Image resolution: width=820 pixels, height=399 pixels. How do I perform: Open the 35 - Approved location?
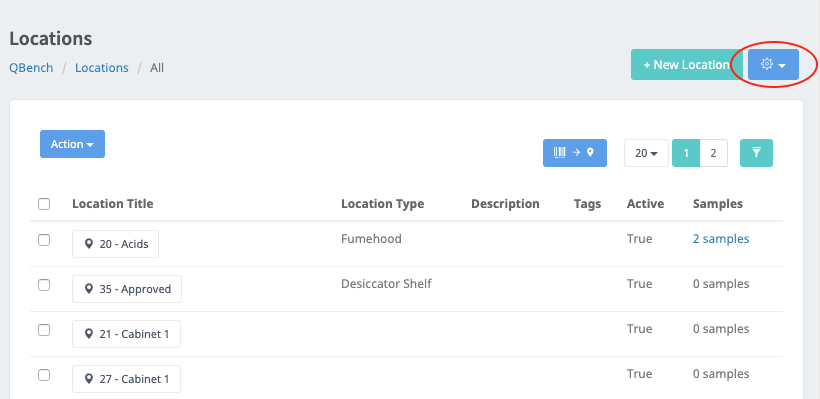pos(127,289)
